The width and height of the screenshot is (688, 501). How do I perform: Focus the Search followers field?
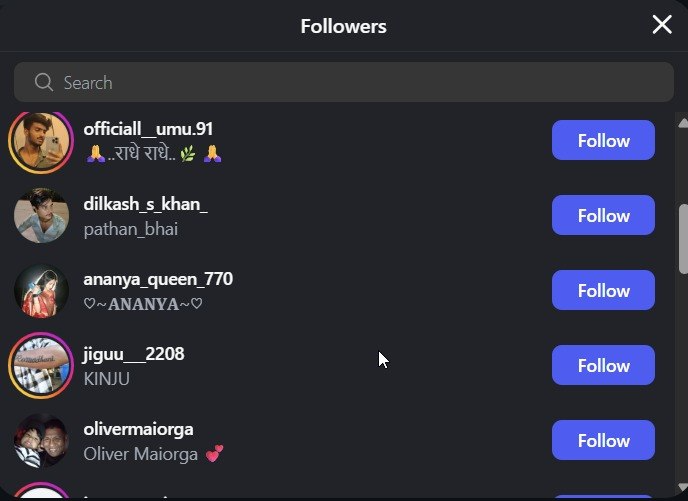344,82
